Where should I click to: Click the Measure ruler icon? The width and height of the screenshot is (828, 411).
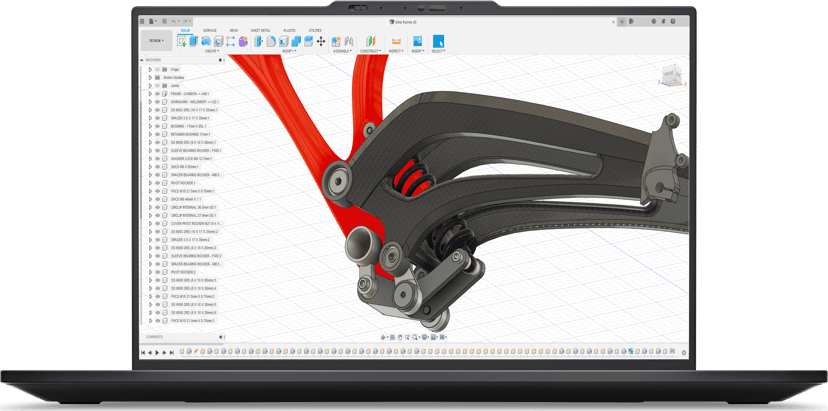396,41
